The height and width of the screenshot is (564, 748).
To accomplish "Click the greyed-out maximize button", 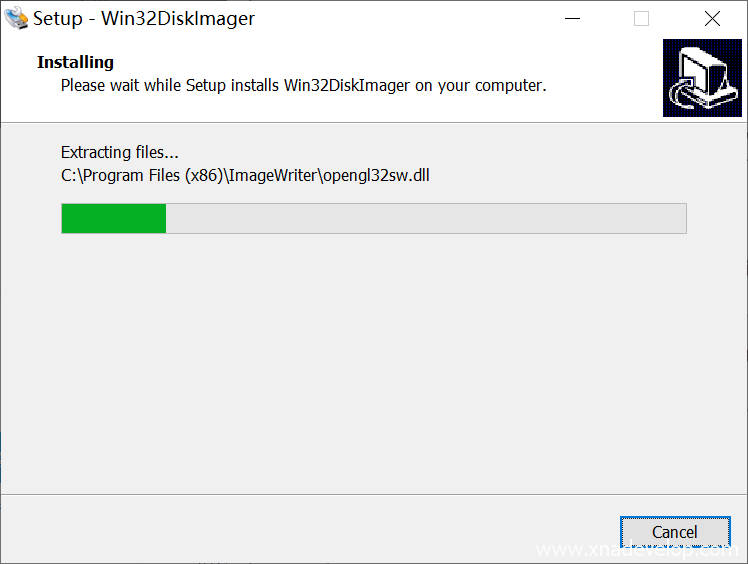I will pyautogui.click(x=641, y=19).
